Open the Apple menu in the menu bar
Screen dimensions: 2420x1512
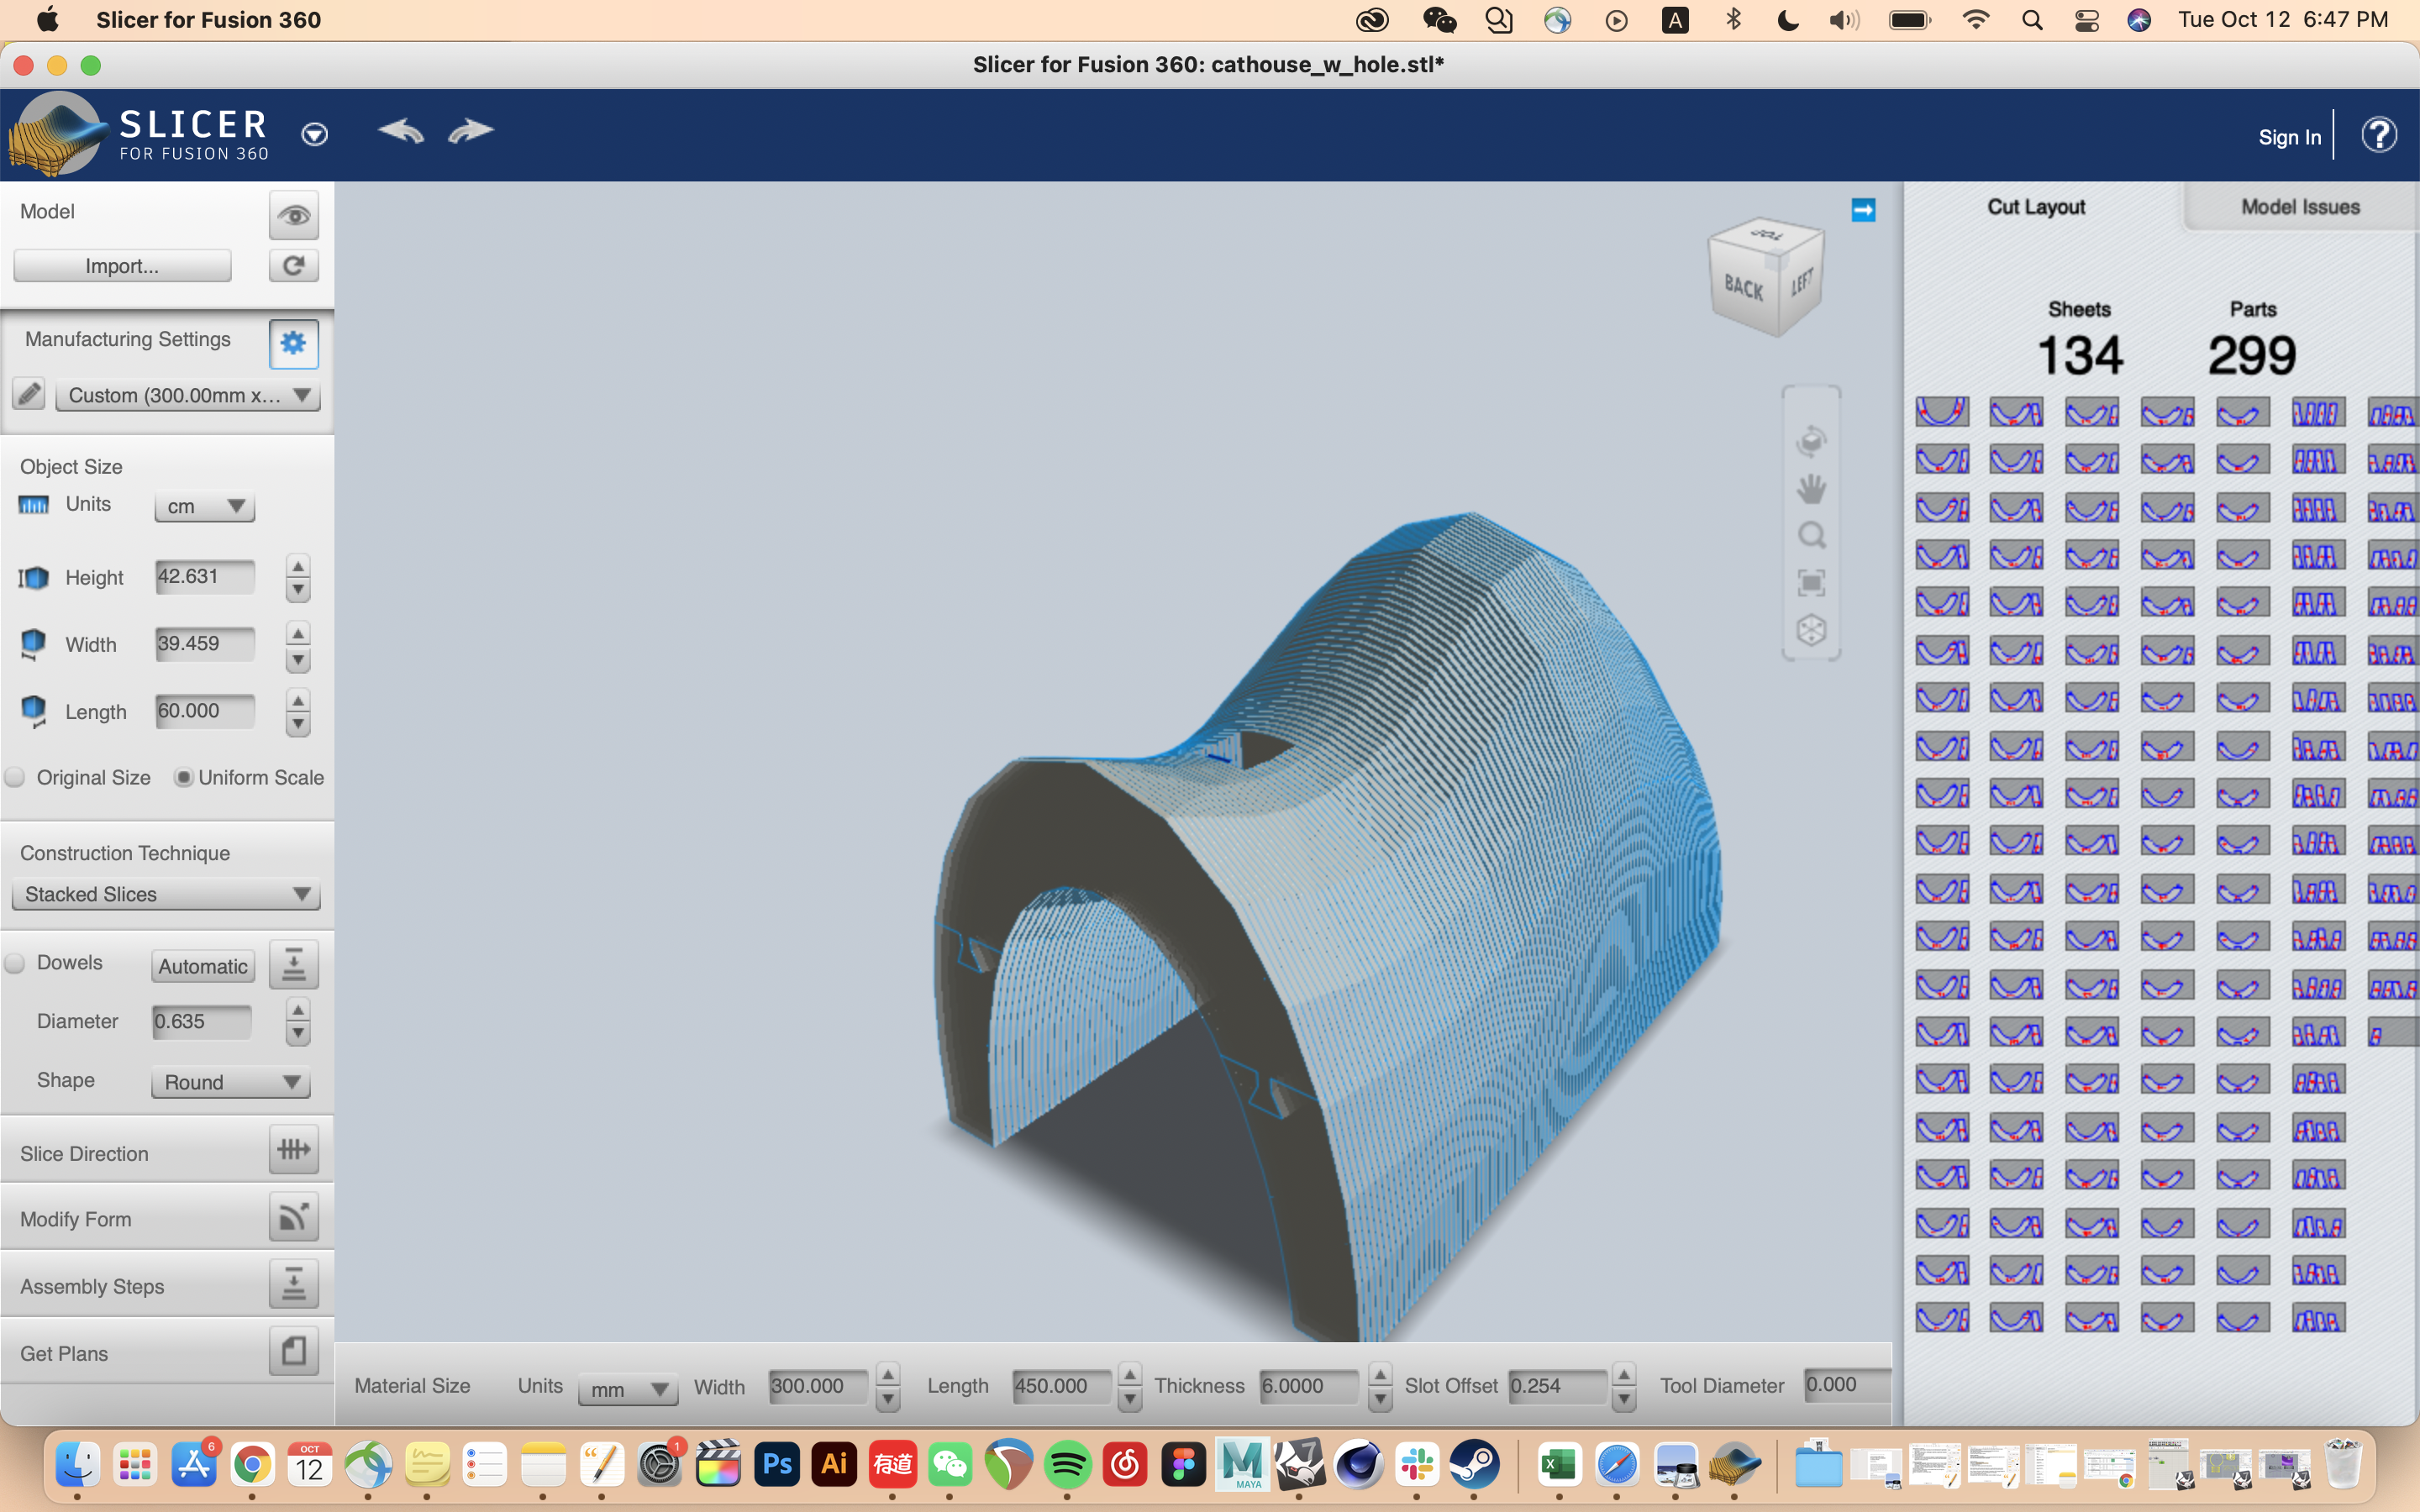pos(47,19)
